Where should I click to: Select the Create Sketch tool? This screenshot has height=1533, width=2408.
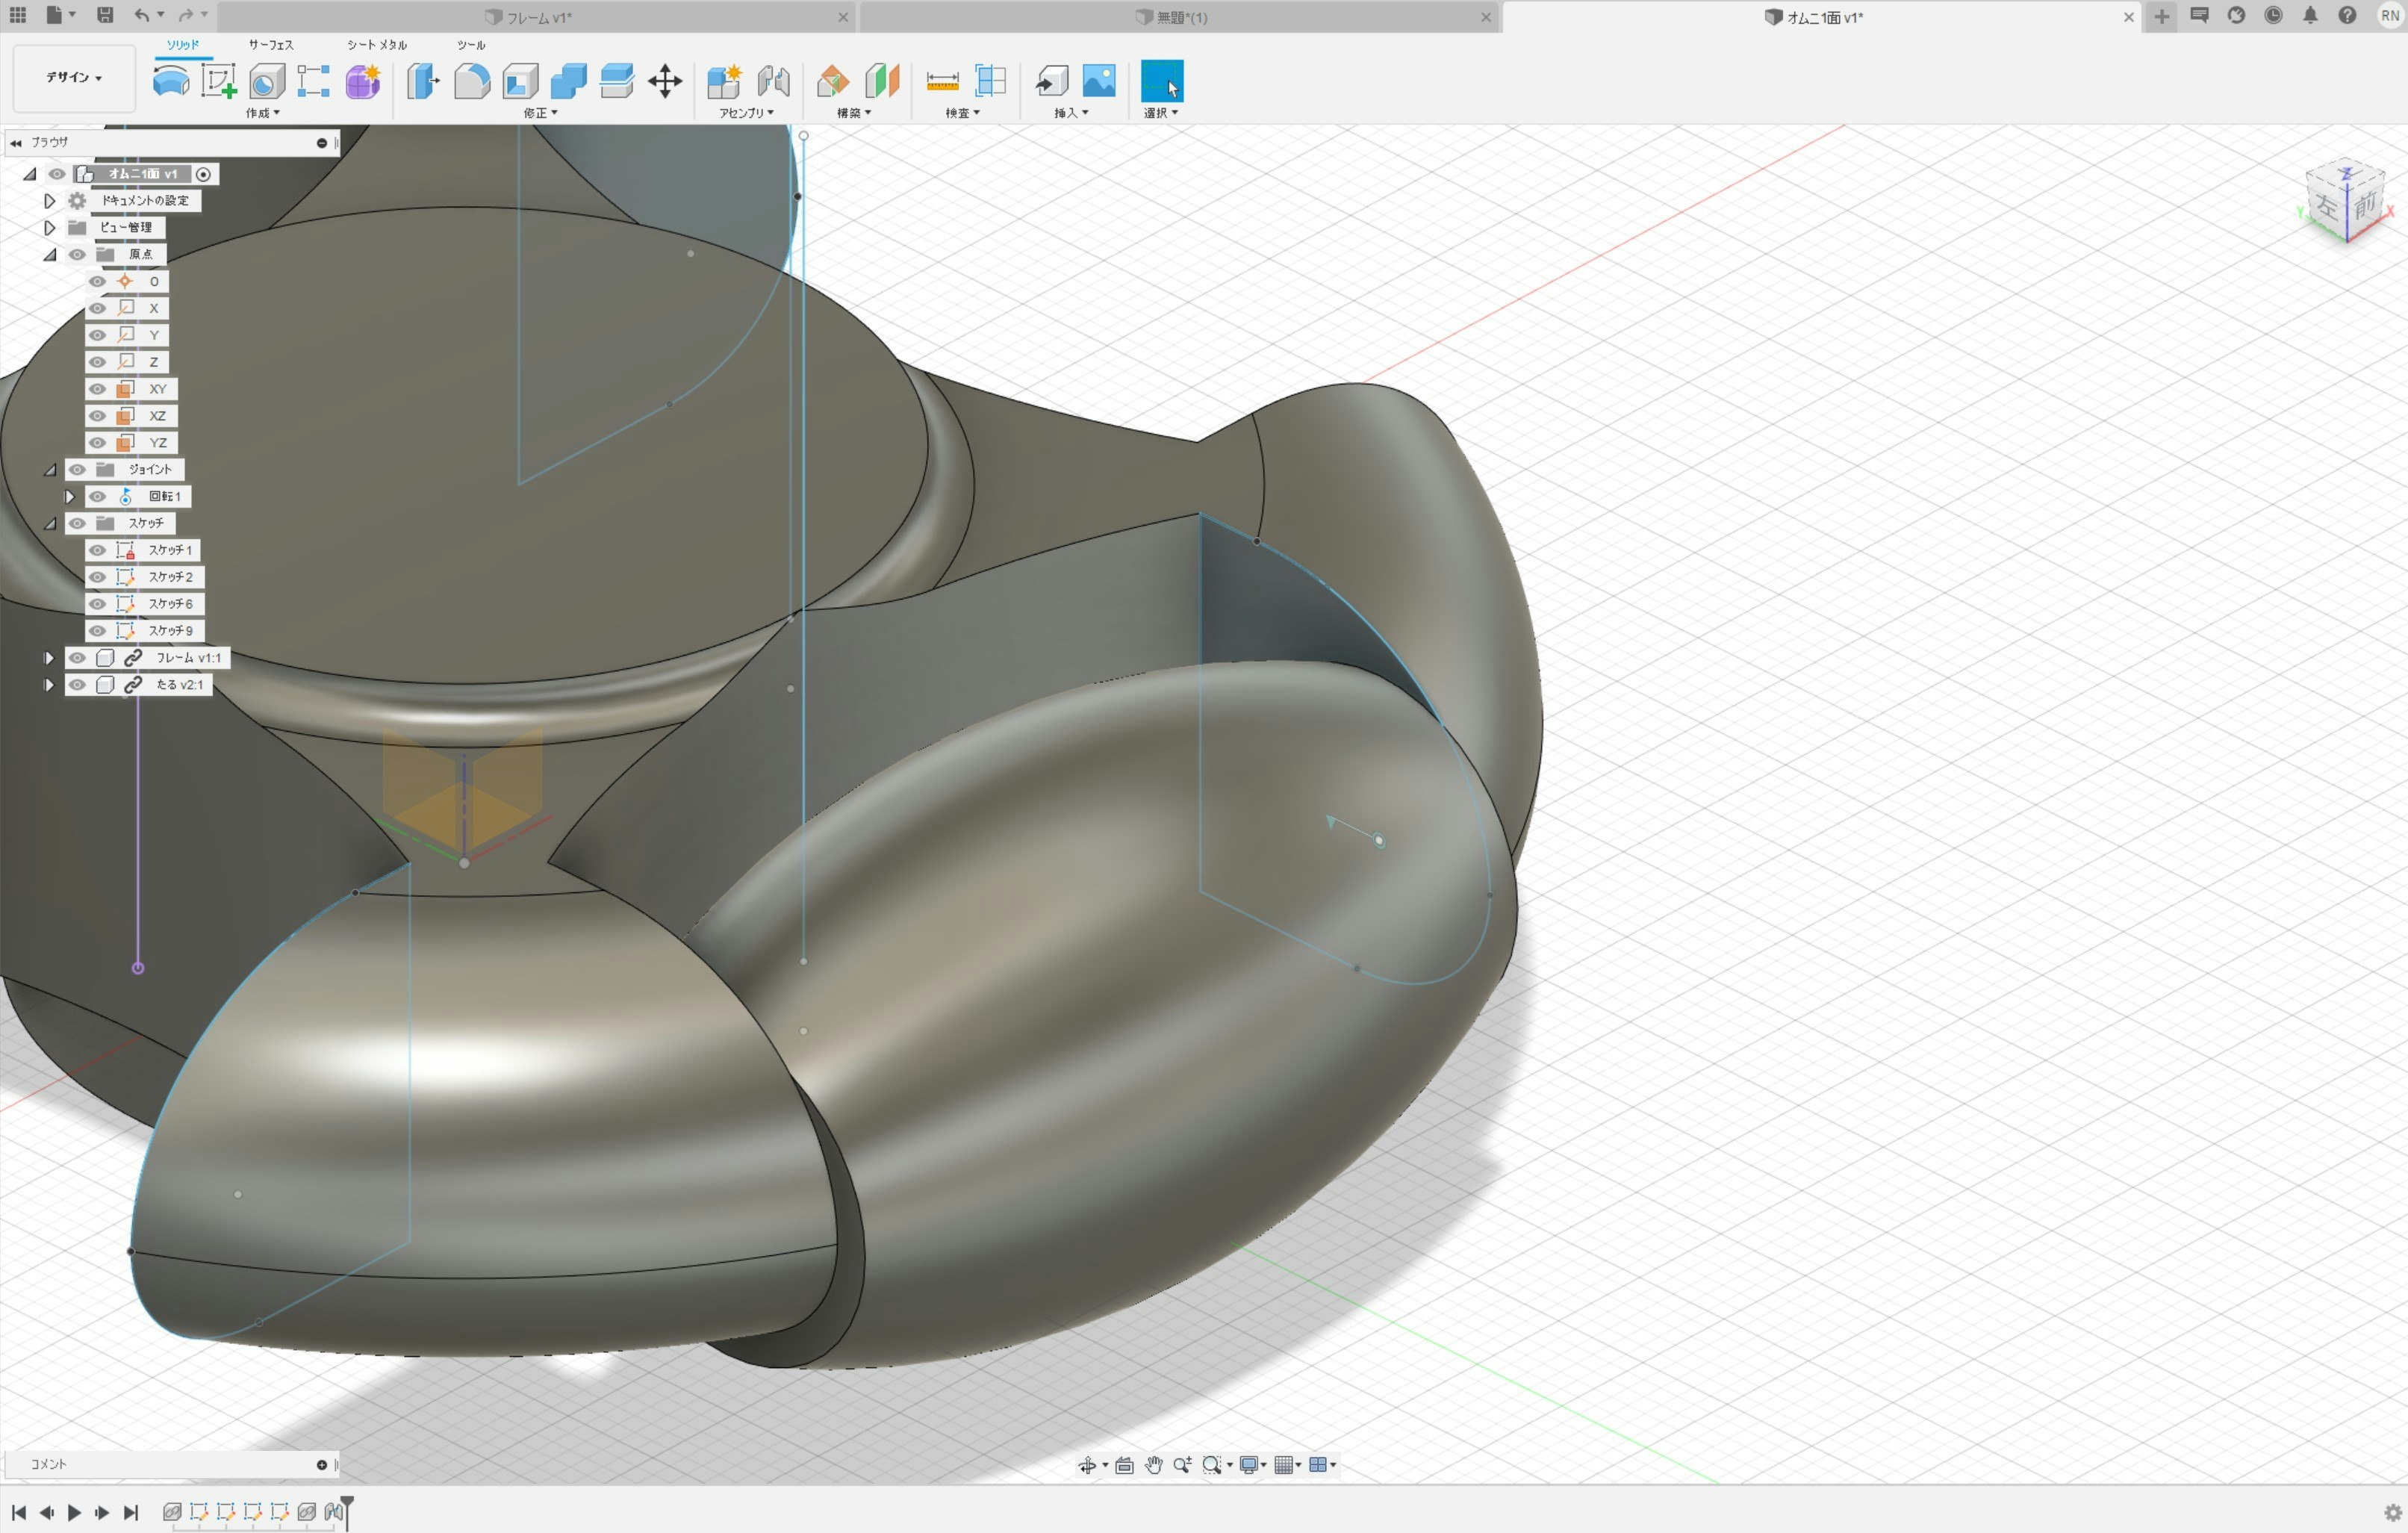point(218,81)
